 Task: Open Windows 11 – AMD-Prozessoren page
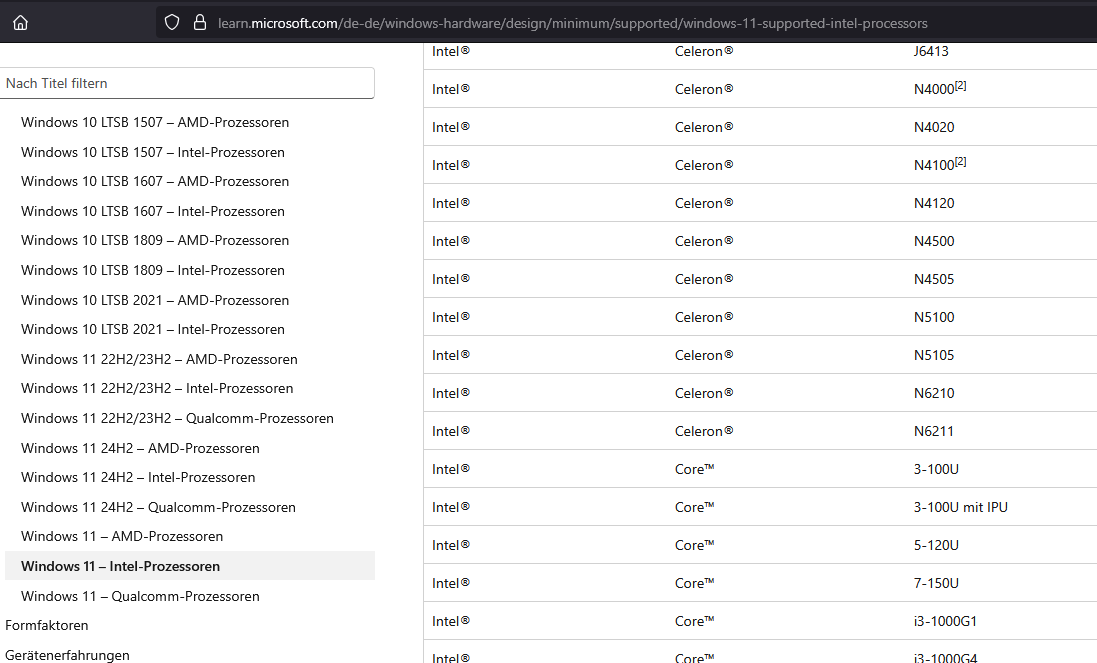click(x=122, y=536)
